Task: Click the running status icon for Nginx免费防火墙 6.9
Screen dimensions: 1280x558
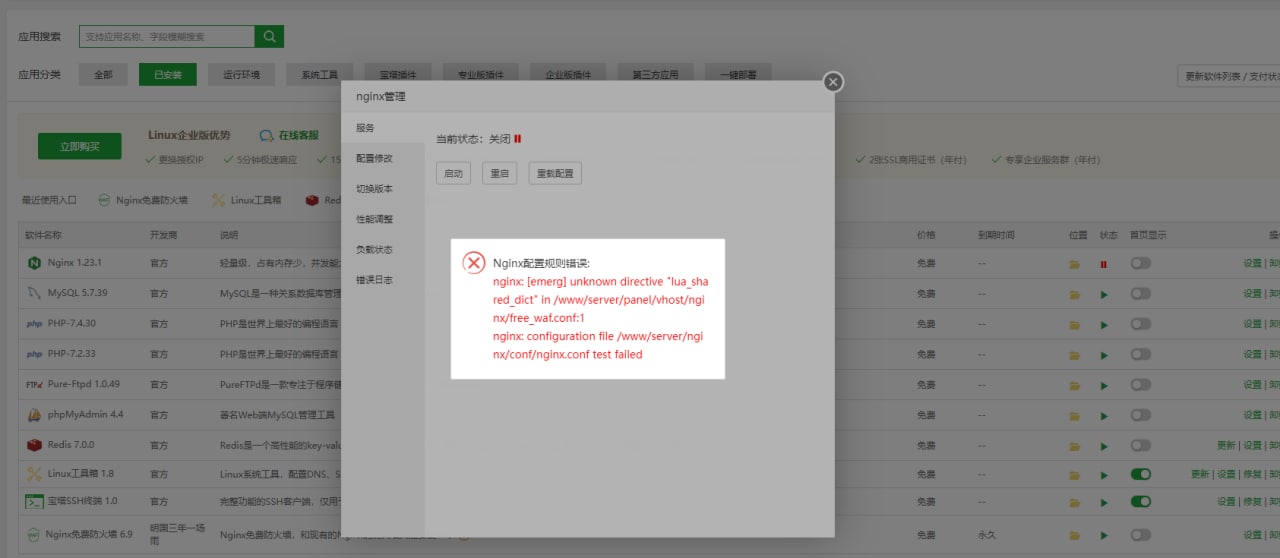Action: coord(1104,535)
